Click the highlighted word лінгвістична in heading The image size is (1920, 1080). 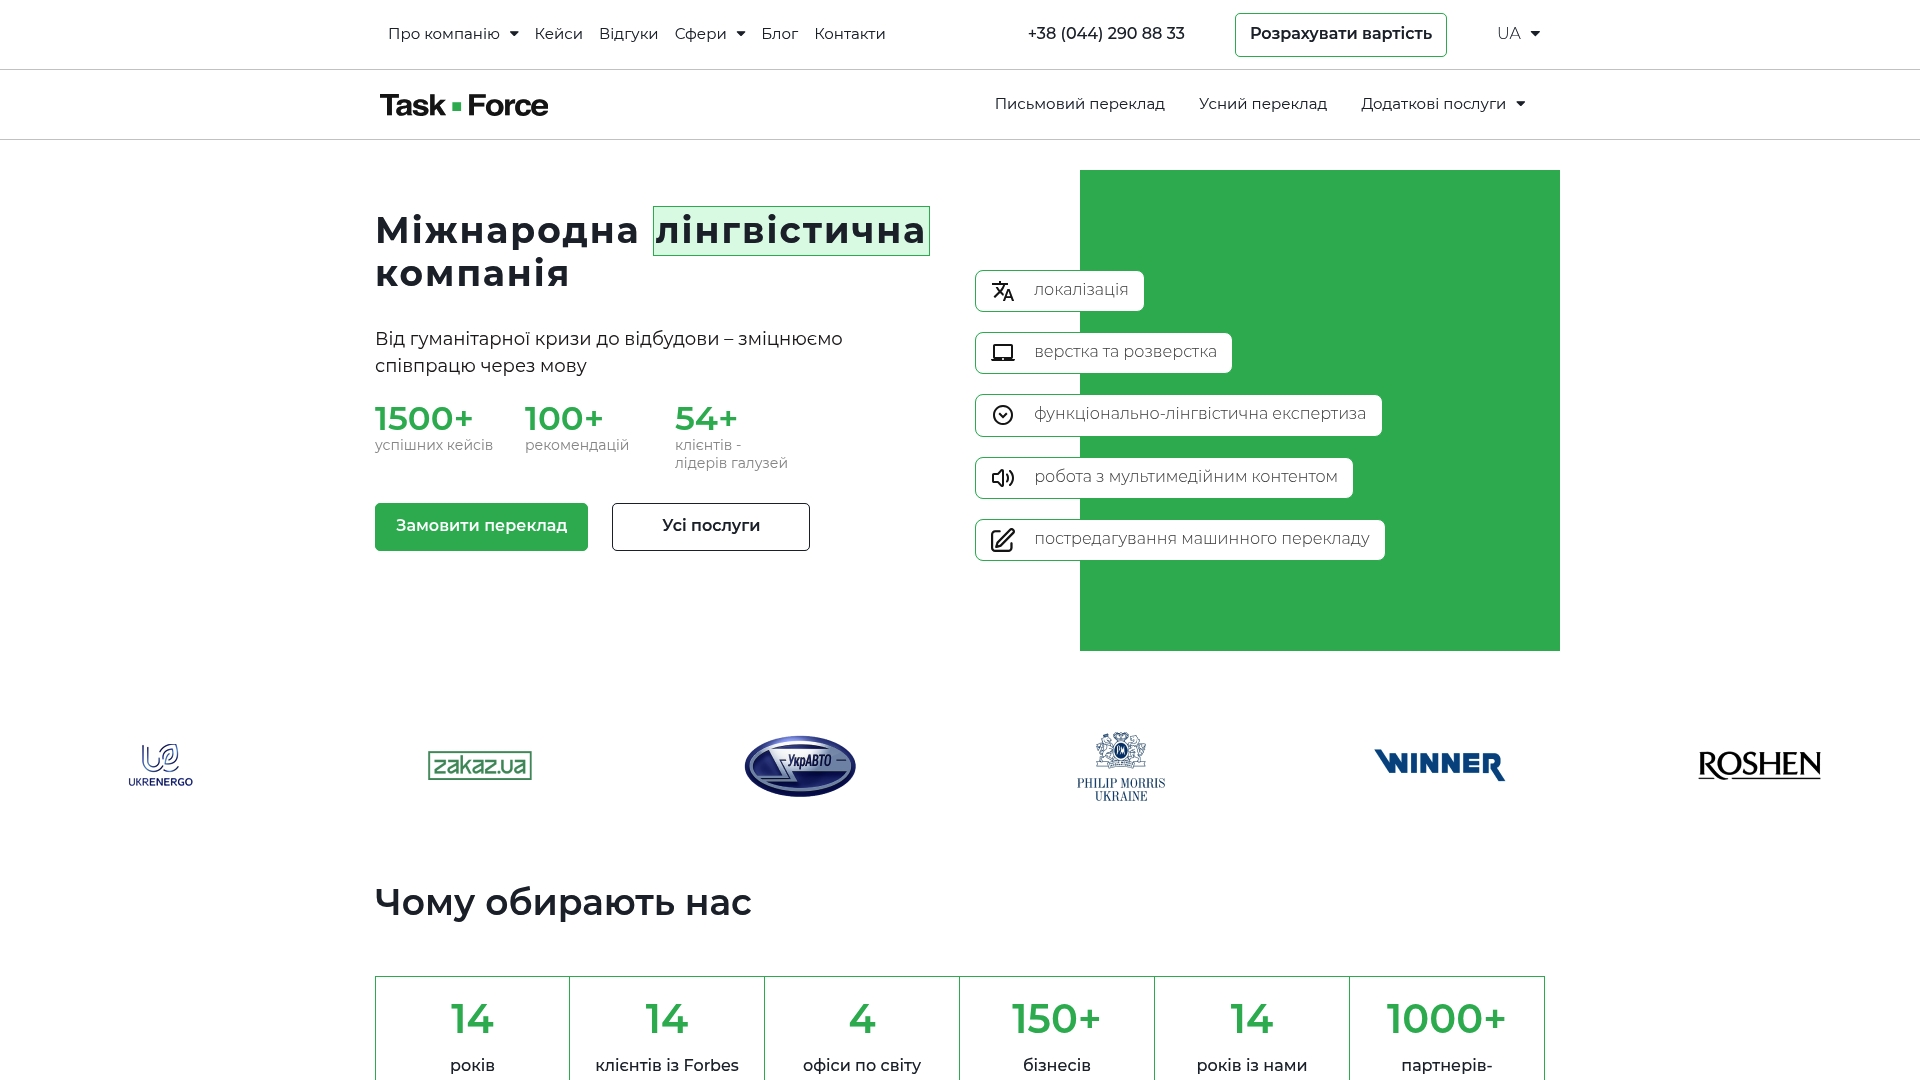pyautogui.click(x=791, y=231)
